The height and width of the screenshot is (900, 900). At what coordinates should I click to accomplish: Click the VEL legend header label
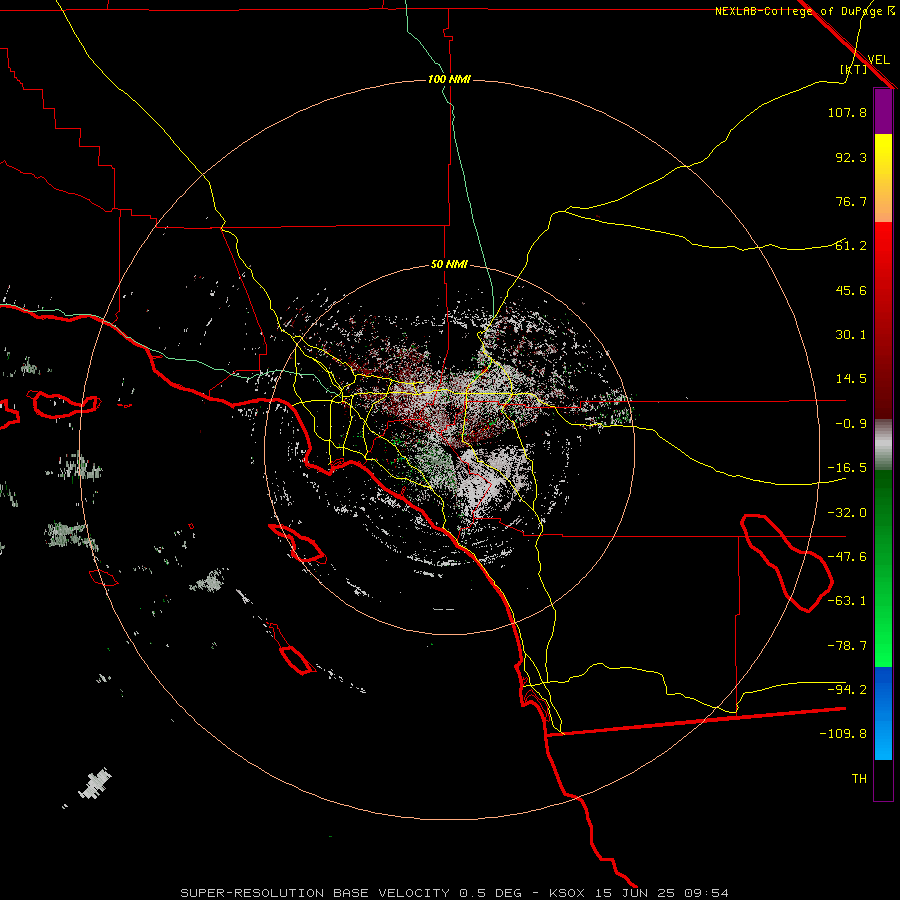click(878, 59)
